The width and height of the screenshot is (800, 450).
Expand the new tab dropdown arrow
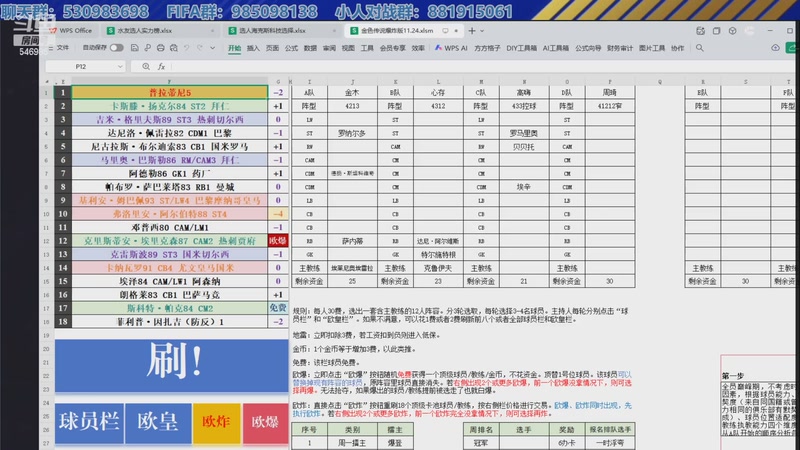(x=482, y=31)
